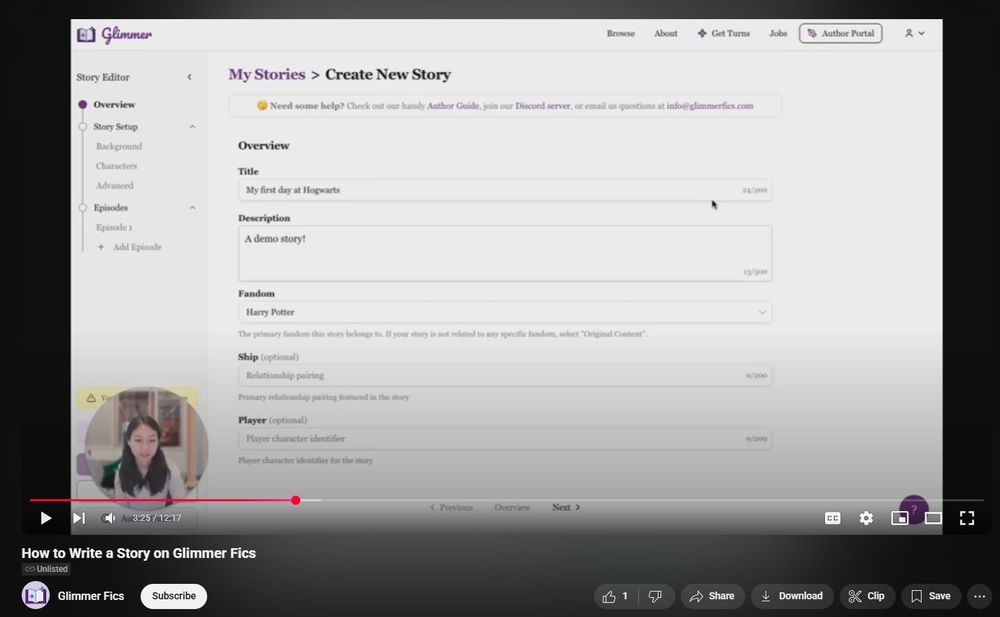Open the more actions ellipsis menu
The image size is (1000, 617).
(x=980, y=596)
